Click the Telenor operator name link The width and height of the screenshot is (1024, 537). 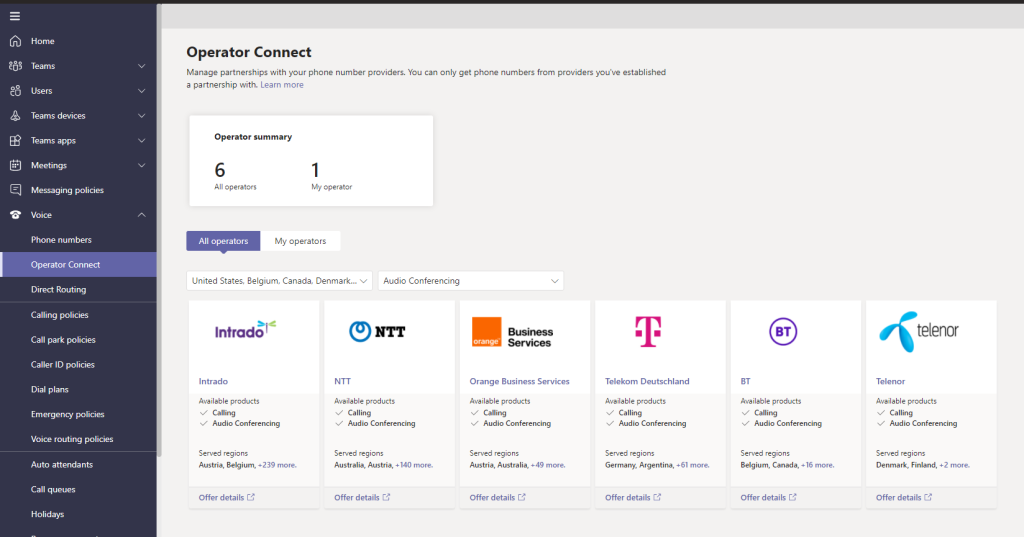pos(890,381)
